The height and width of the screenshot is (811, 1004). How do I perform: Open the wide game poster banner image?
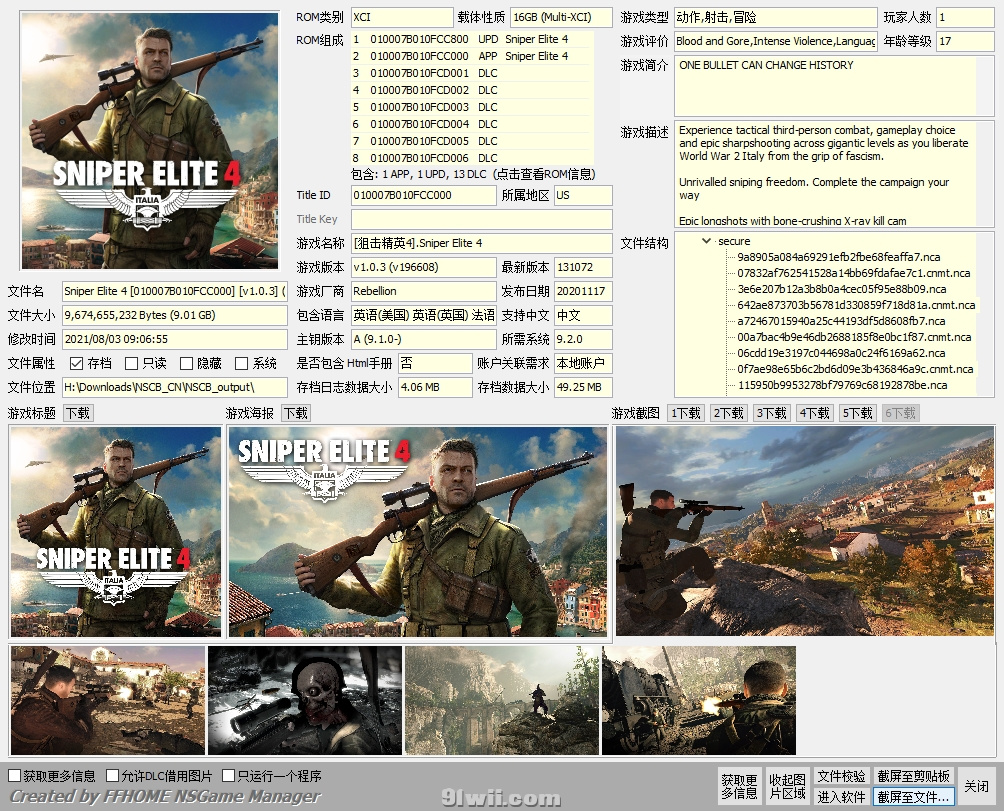pos(418,532)
